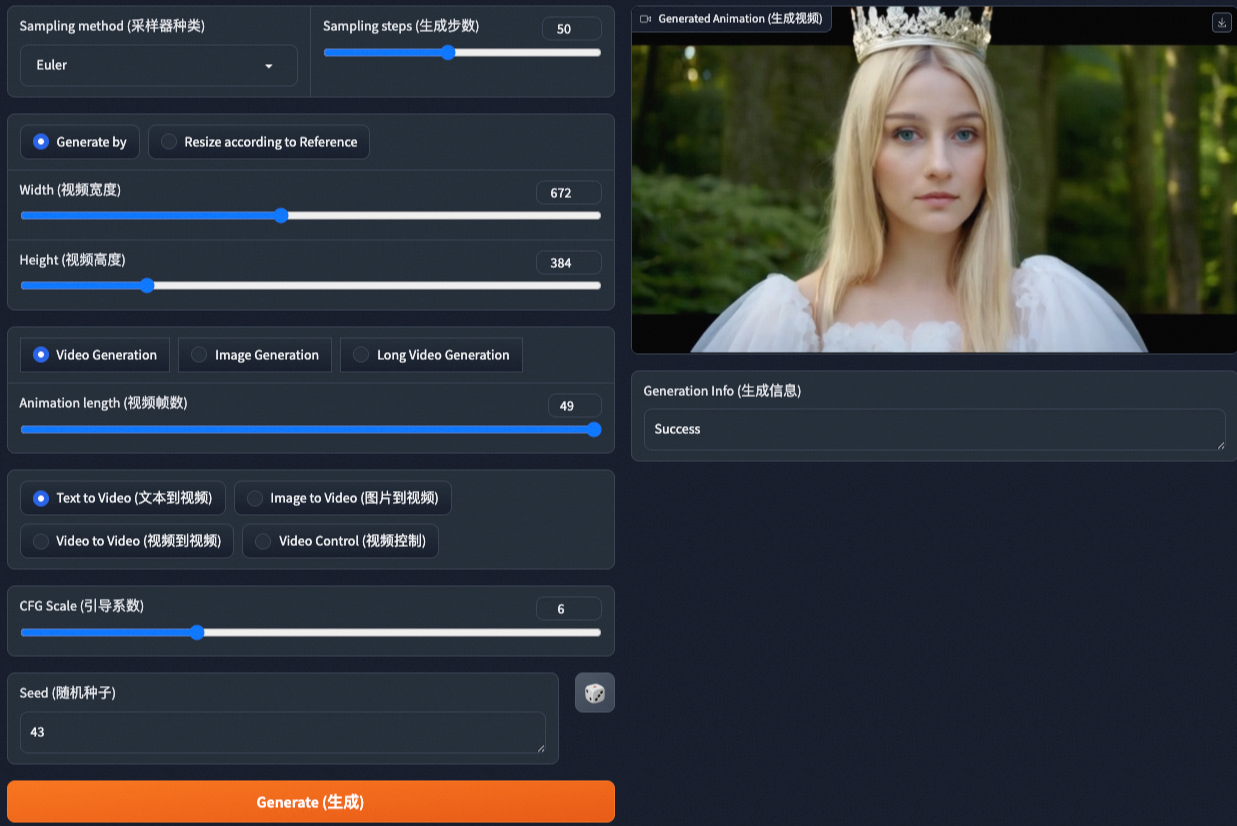Viewport: 1237px width, 826px height.
Task: Select Resize according to Reference option
Action: coord(259,142)
